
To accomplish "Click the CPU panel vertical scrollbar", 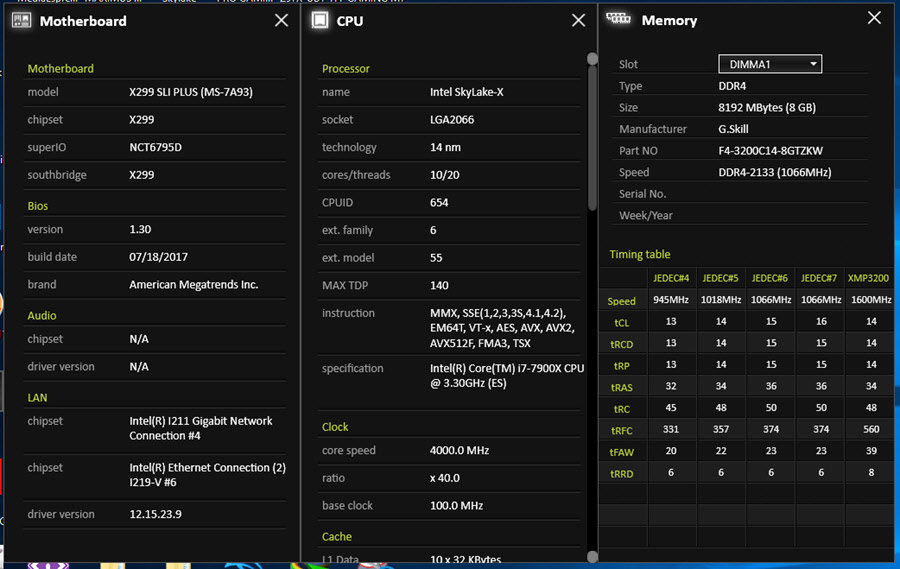I will pos(592,130).
